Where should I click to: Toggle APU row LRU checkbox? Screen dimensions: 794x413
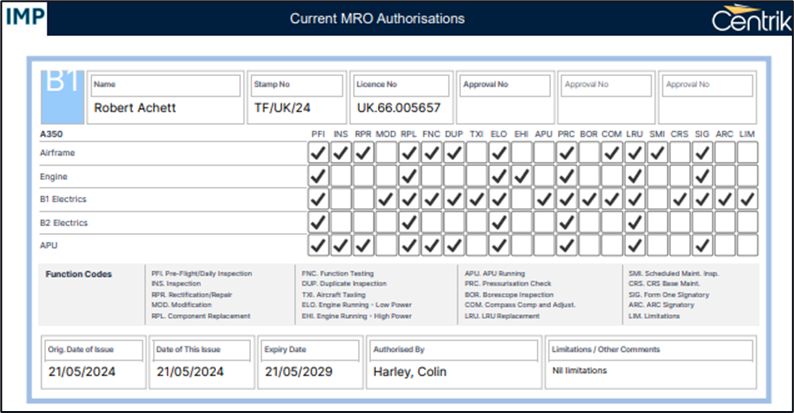pyautogui.click(x=634, y=244)
